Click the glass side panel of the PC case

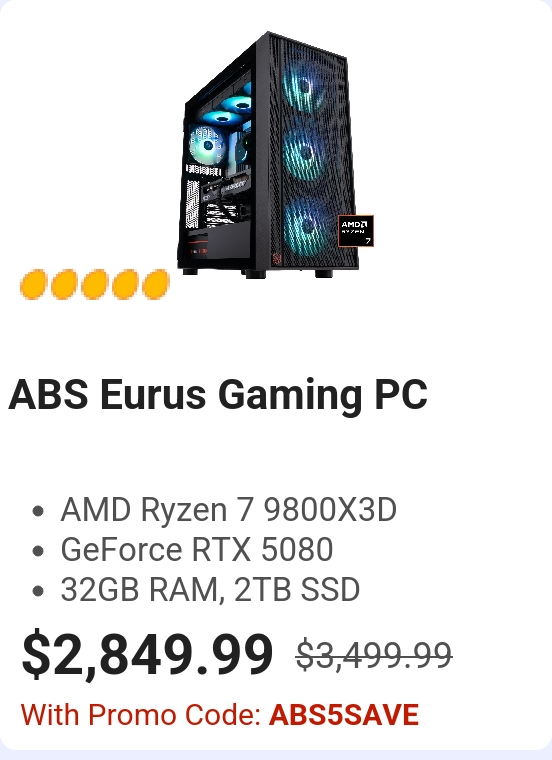click(218, 162)
